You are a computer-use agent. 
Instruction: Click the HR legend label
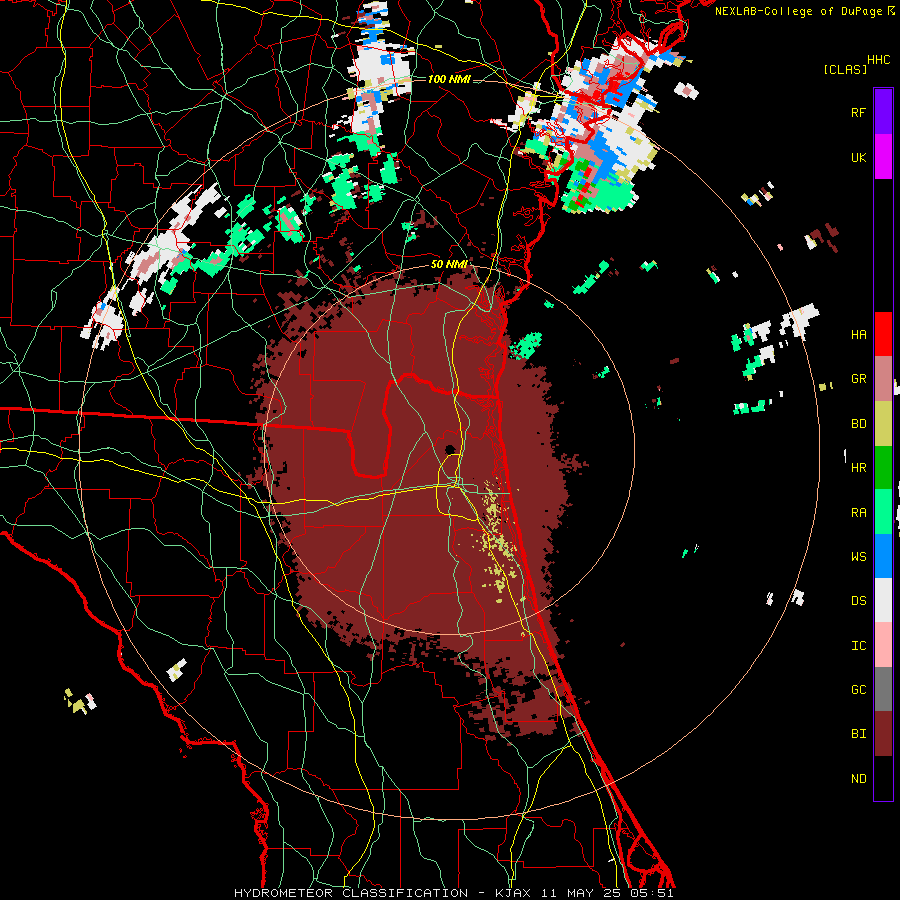(x=858, y=468)
